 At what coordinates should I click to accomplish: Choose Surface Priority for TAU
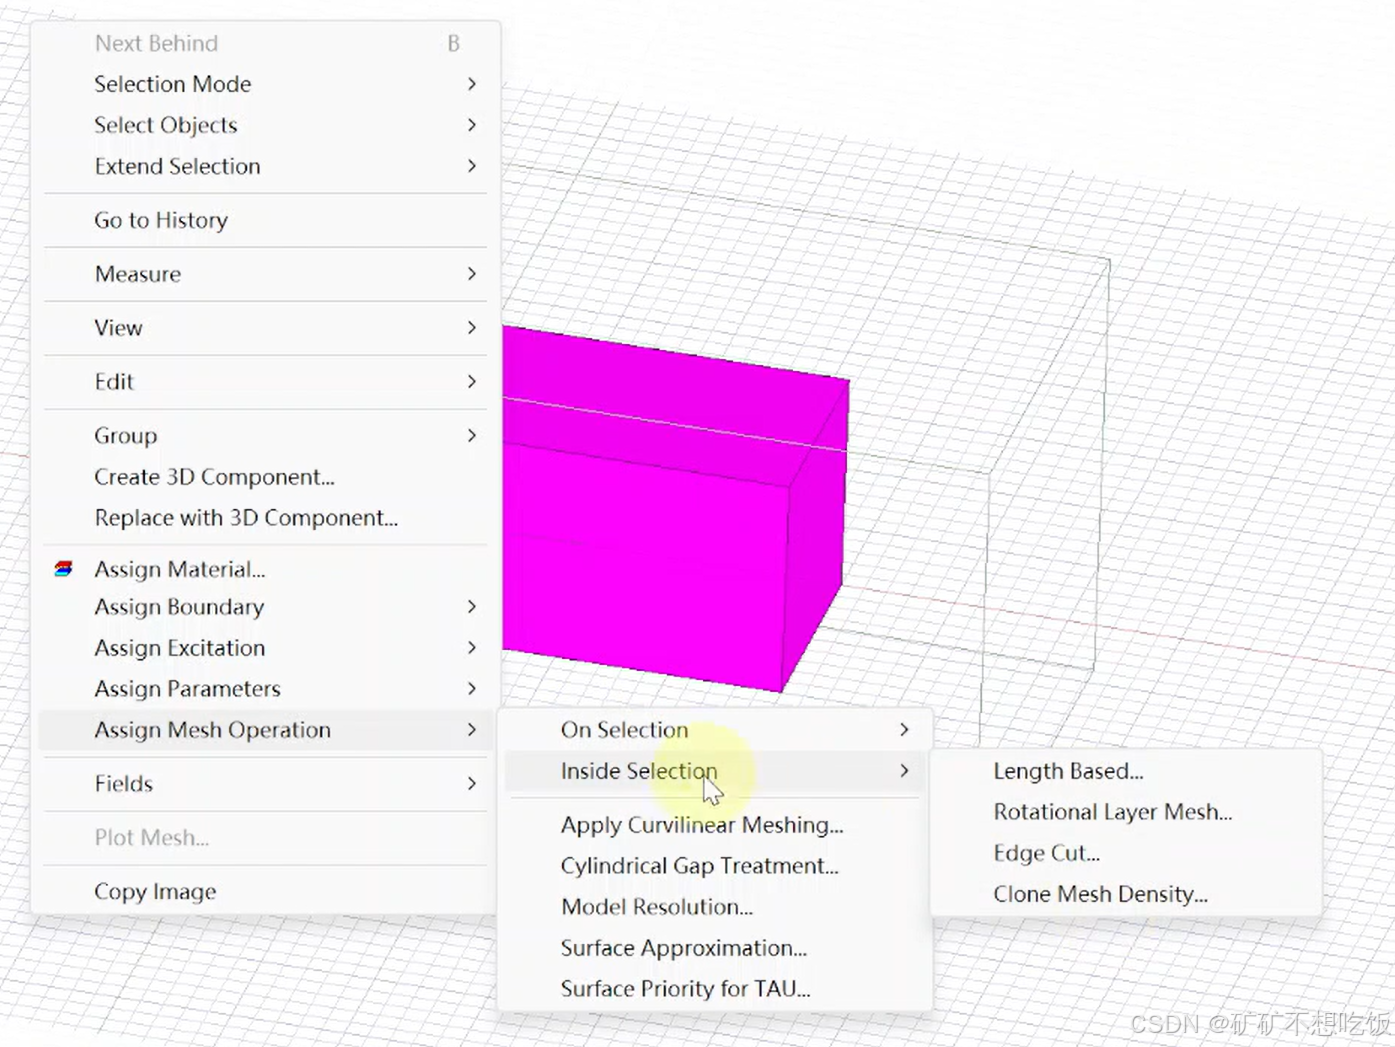714,989
